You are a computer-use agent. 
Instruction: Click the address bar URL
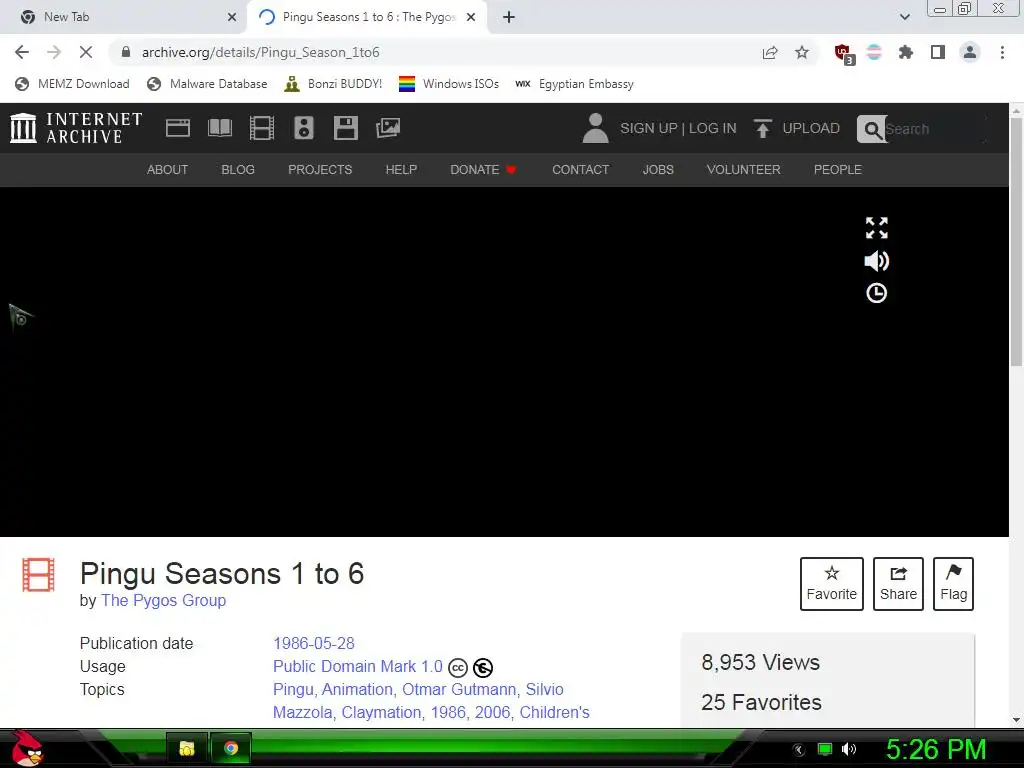tap(261, 52)
